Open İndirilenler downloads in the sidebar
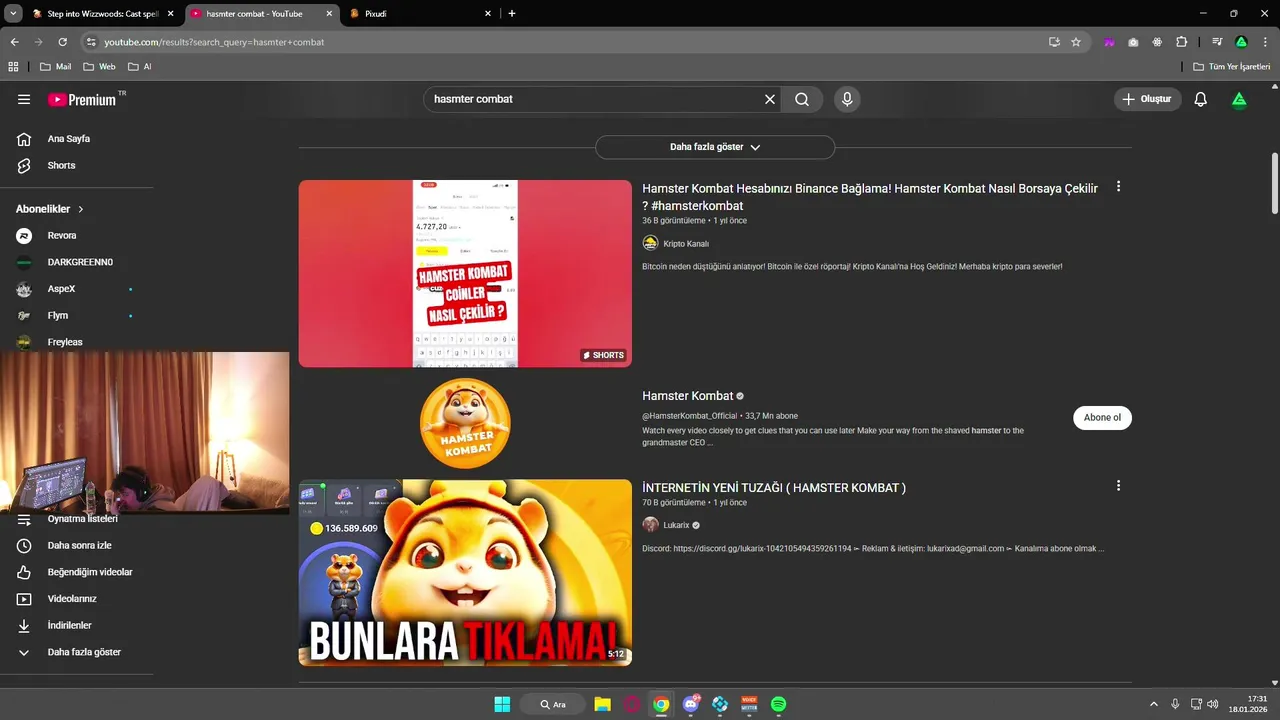Viewport: 1280px width, 720px height. point(69,625)
